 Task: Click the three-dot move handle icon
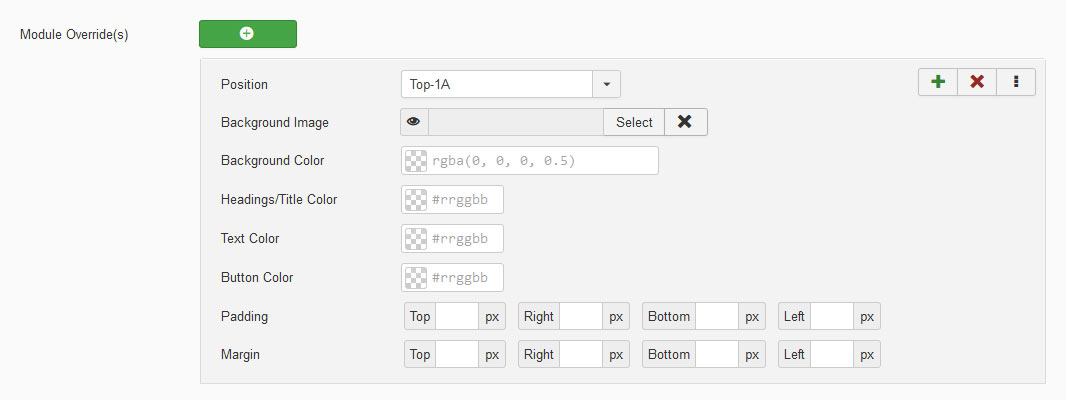click(1016, 82)
